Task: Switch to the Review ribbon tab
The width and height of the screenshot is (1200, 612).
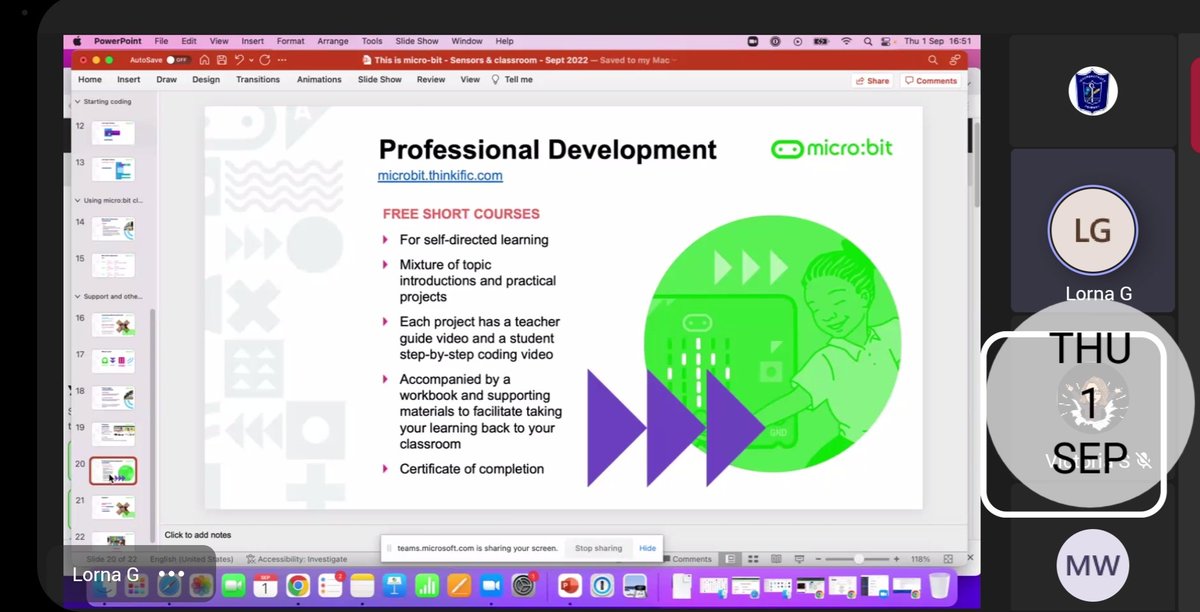Action: coord(431,79)
